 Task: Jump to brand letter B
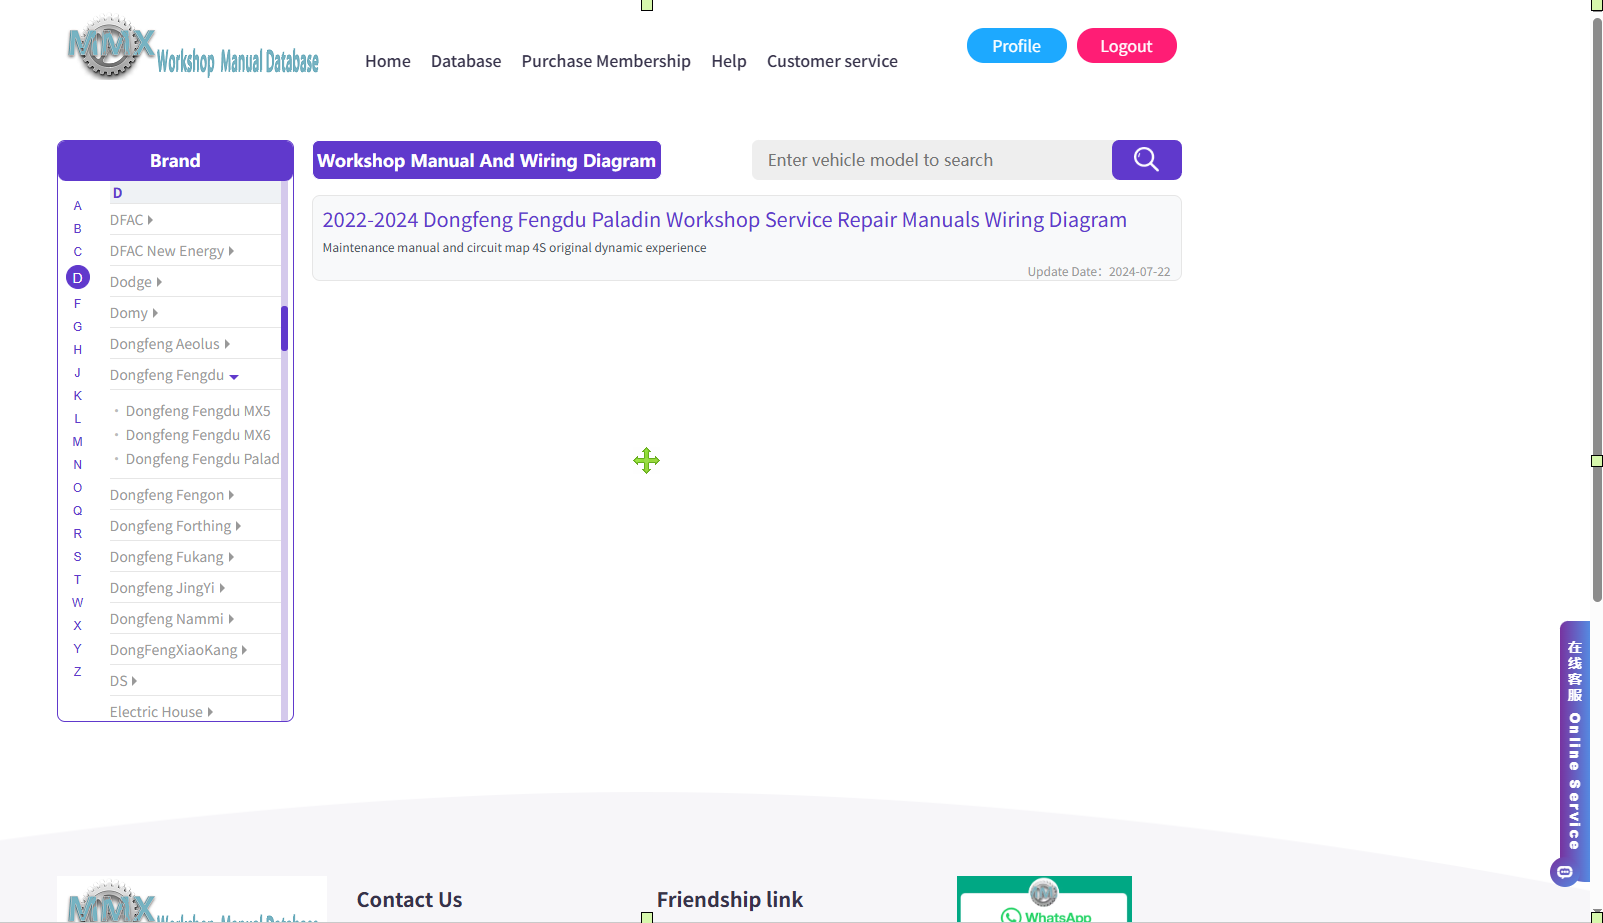[x=78, y=229]
